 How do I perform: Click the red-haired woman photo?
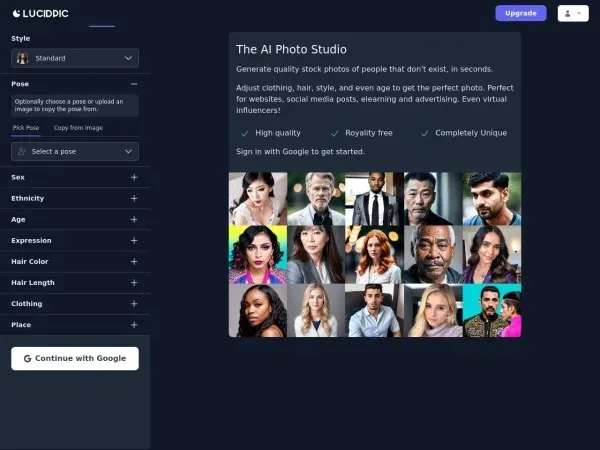(x=375, y=254)
